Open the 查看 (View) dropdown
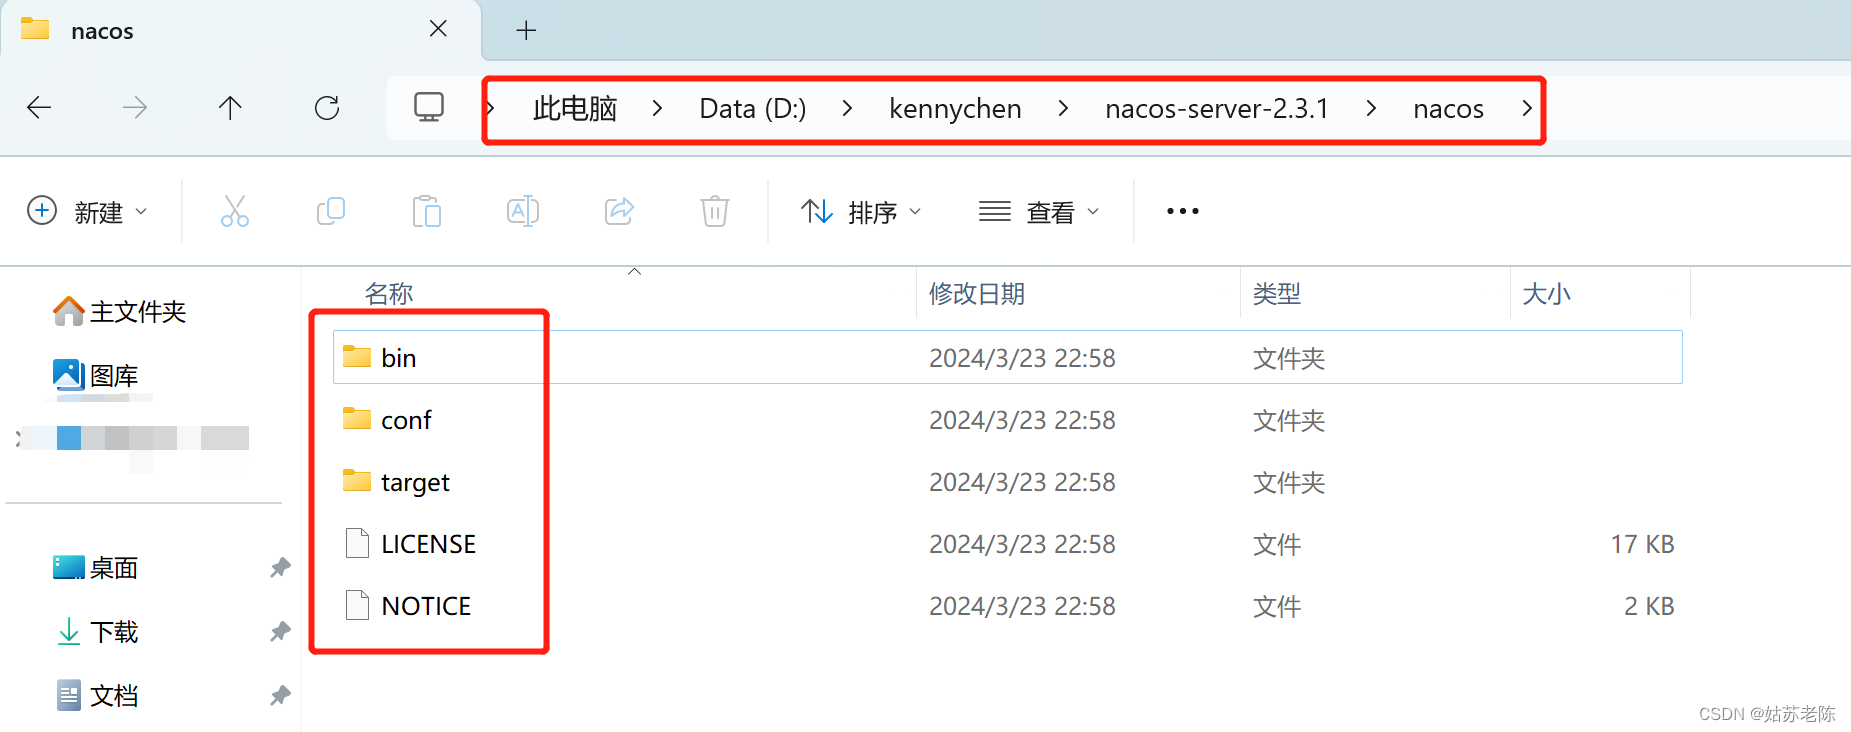 pyautogui.click(x=1039, y=211)
